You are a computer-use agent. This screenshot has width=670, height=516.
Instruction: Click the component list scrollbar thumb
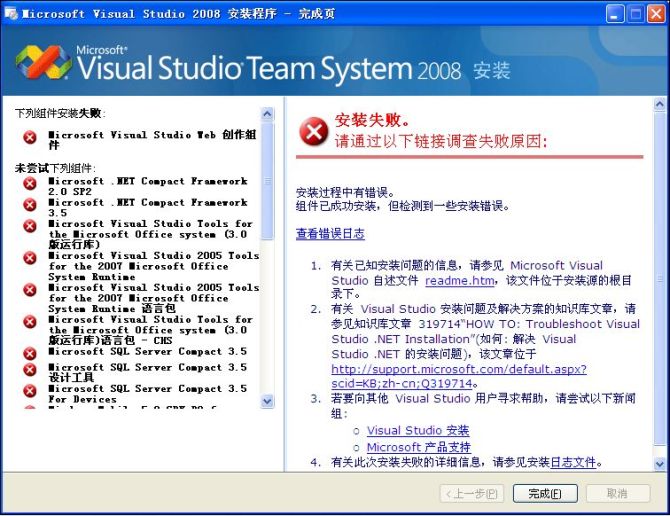click(267, 181)
